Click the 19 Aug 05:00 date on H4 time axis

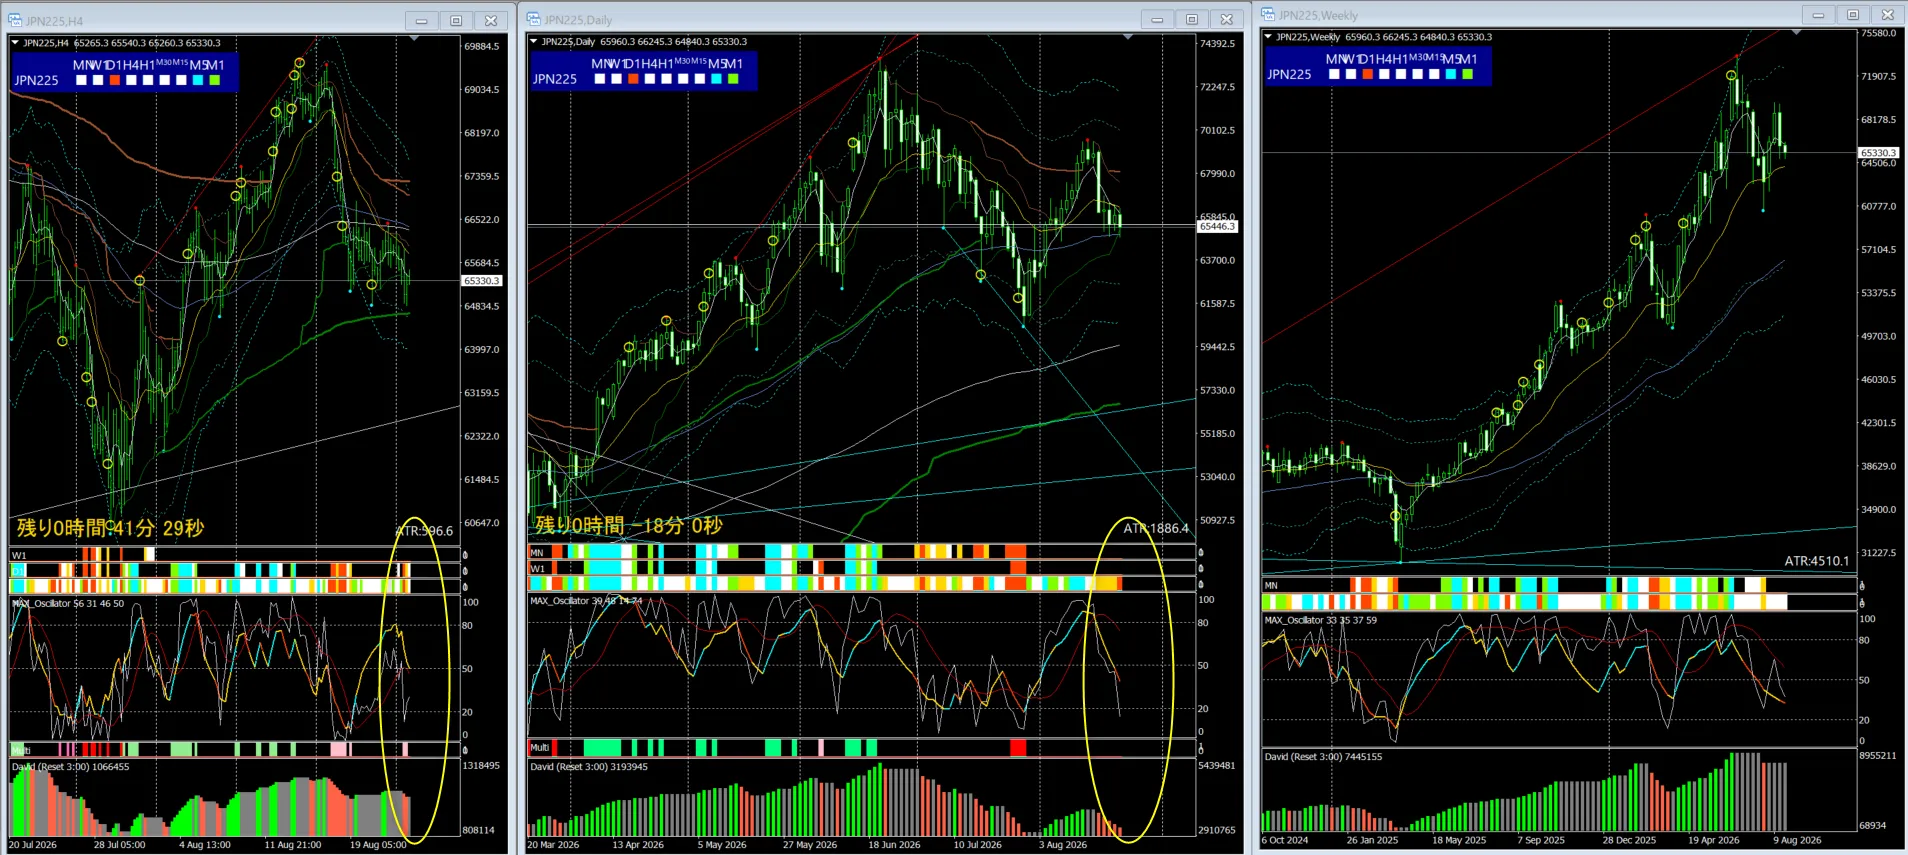coord(378,845)
